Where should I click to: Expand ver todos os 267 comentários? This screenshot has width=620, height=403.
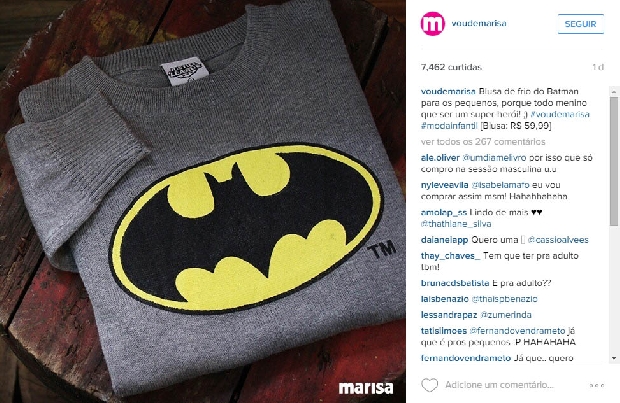click(x=483, y=142)
